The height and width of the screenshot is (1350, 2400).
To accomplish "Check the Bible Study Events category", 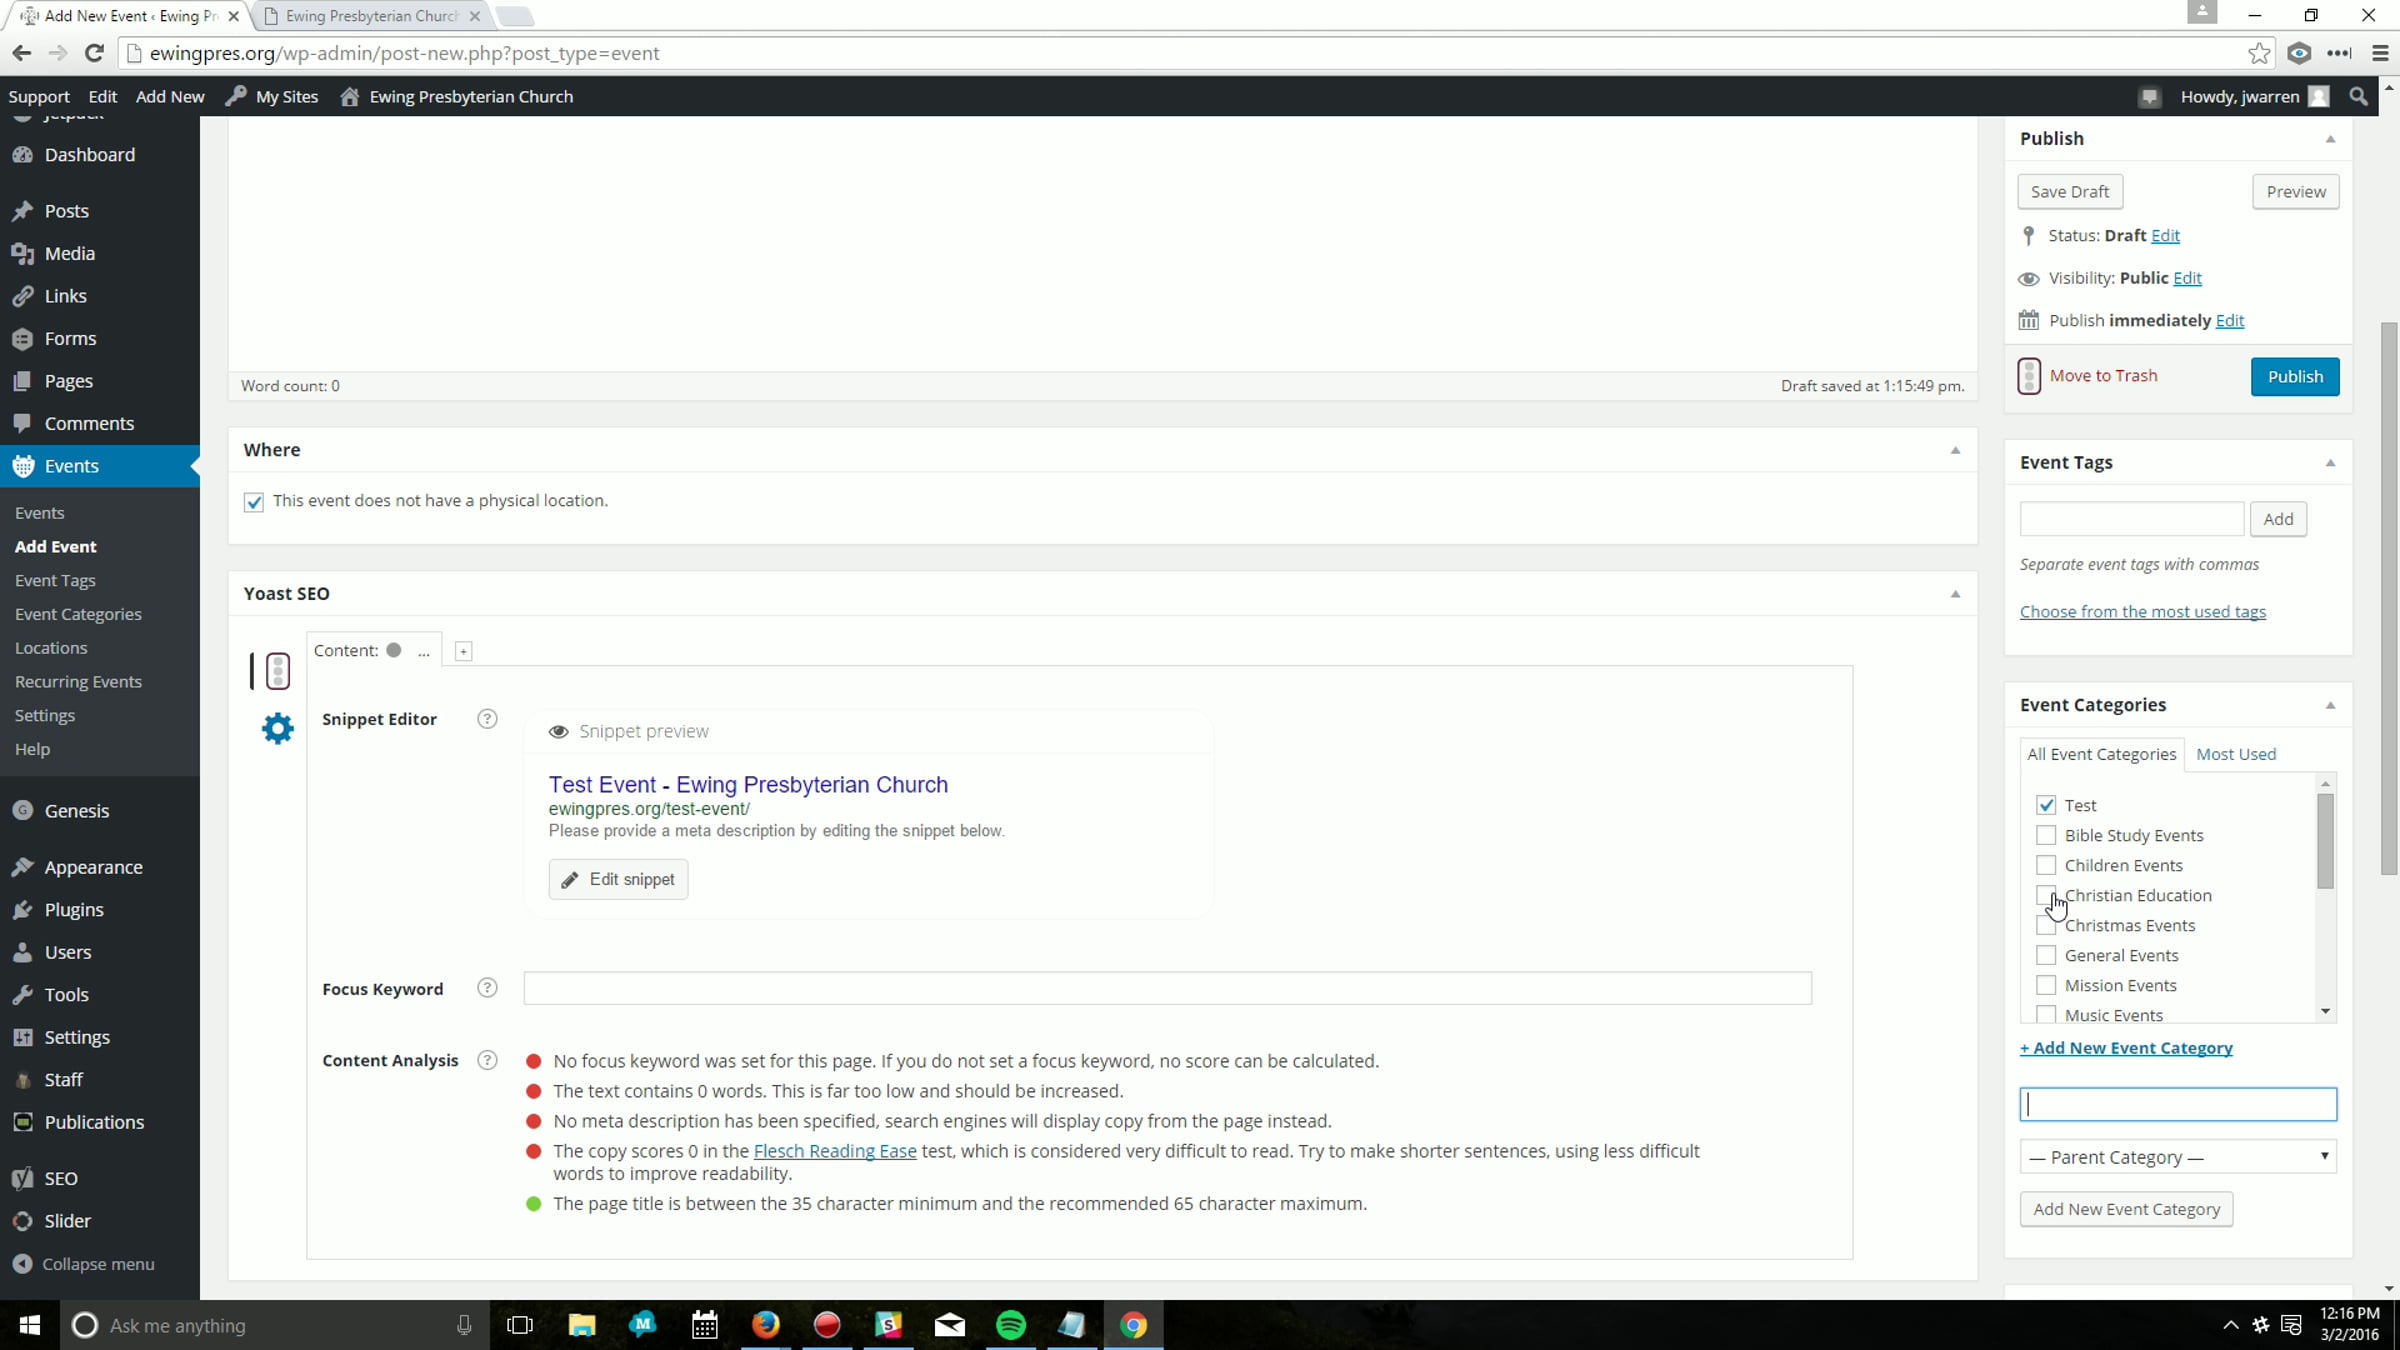I will pos(2046,835).
